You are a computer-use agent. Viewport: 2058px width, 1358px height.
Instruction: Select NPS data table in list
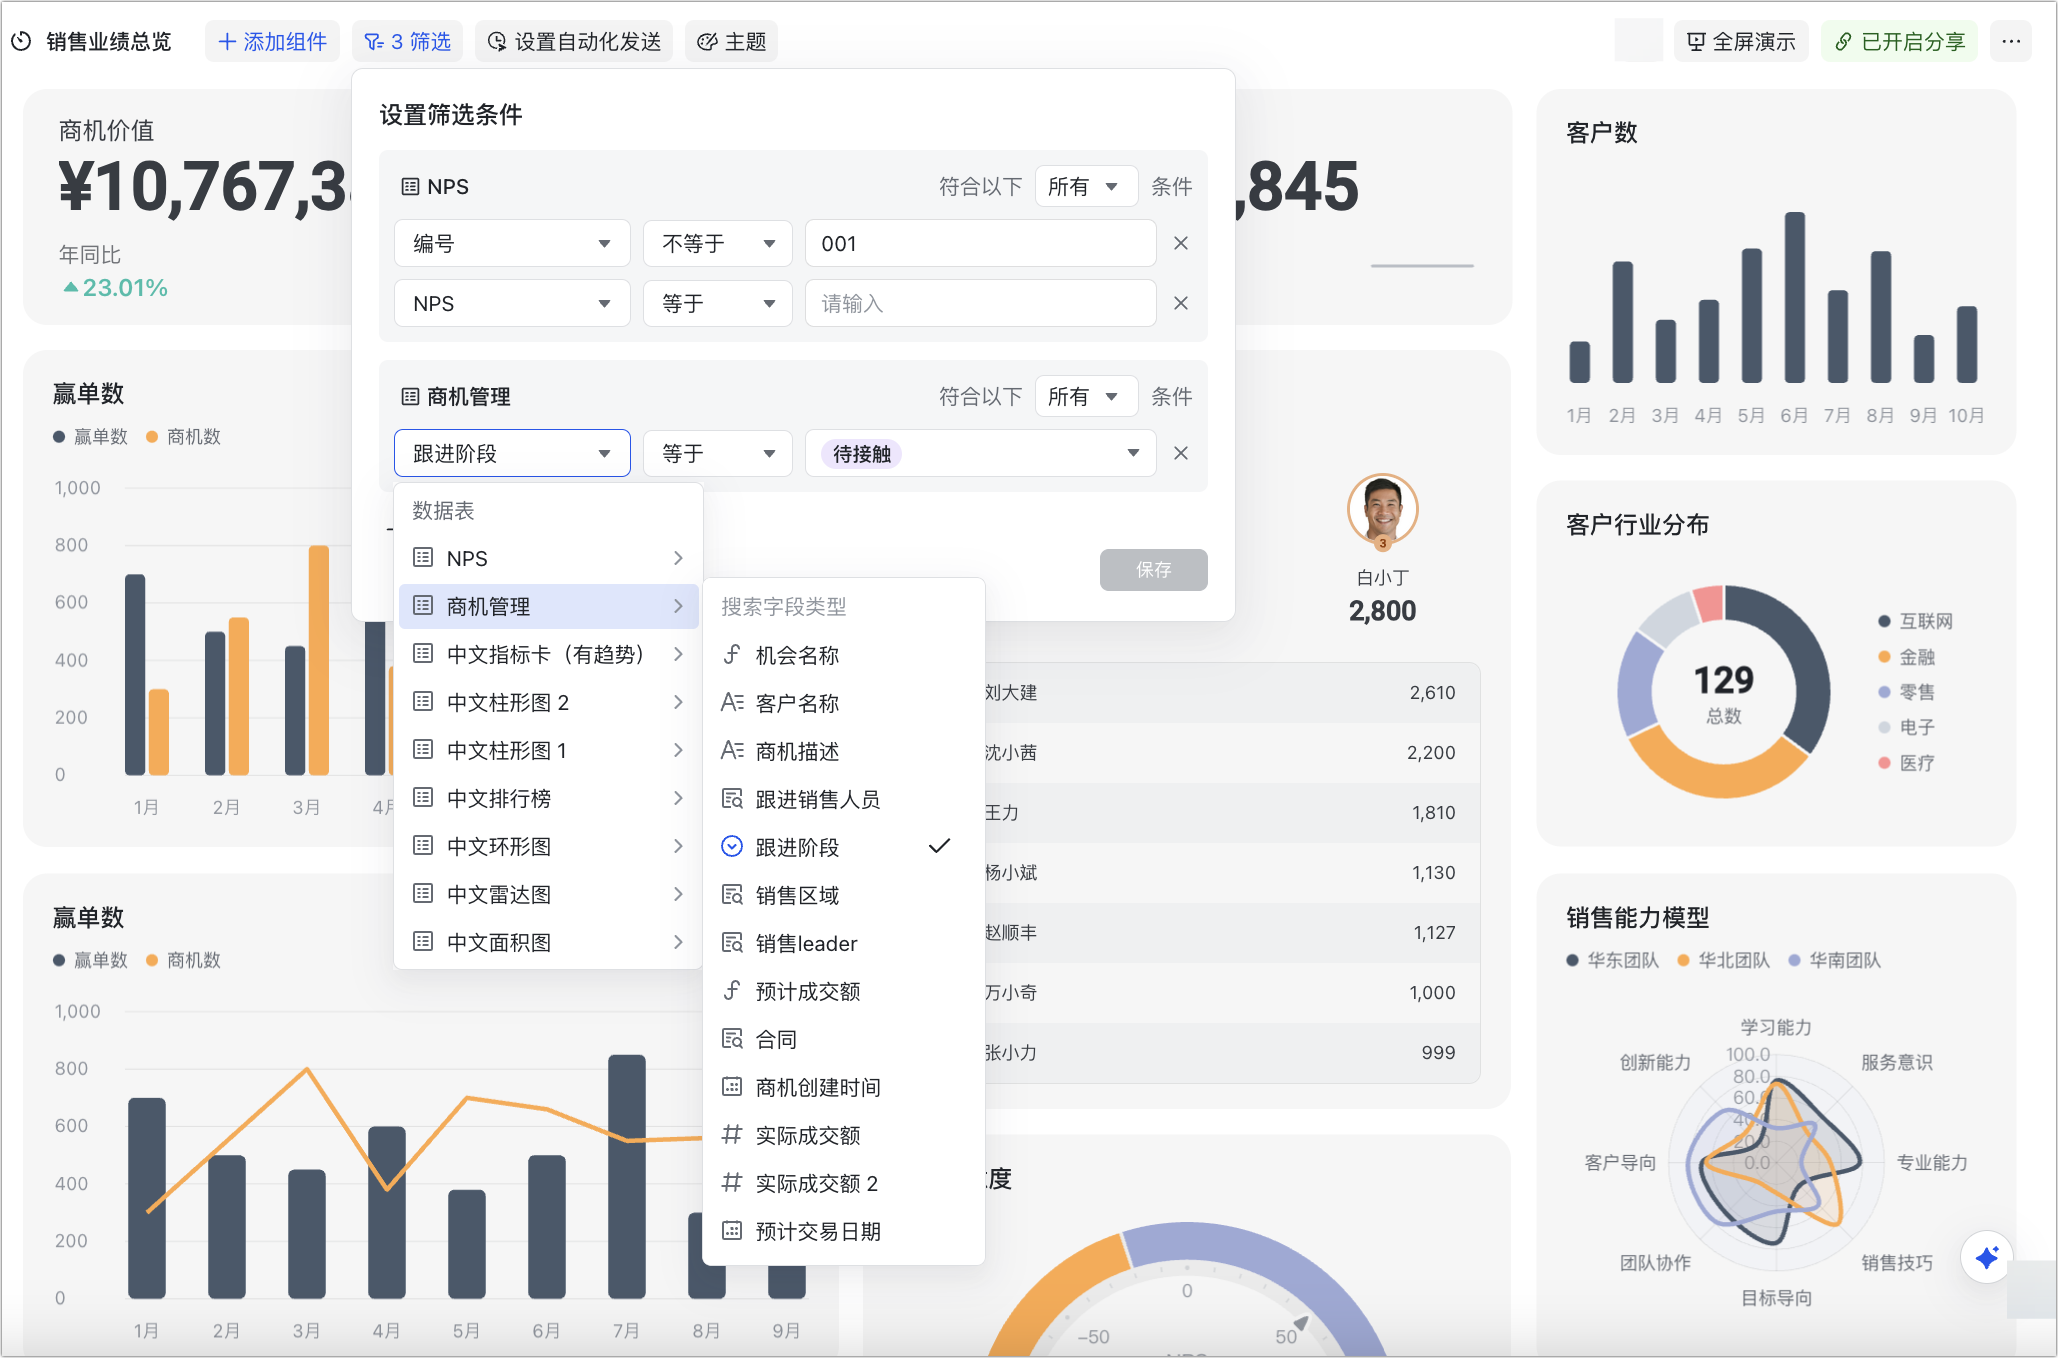548,558
